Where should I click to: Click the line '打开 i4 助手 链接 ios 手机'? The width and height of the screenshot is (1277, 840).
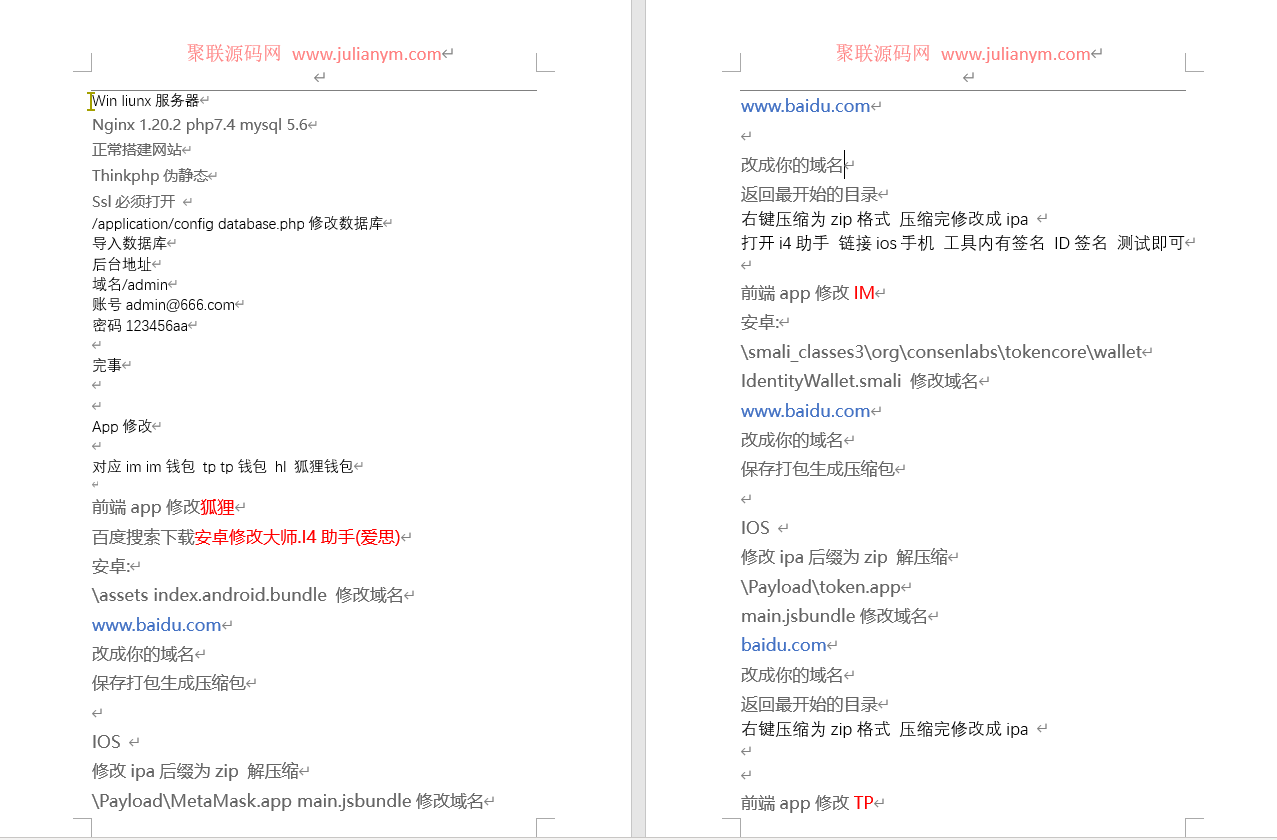point(963,243)
